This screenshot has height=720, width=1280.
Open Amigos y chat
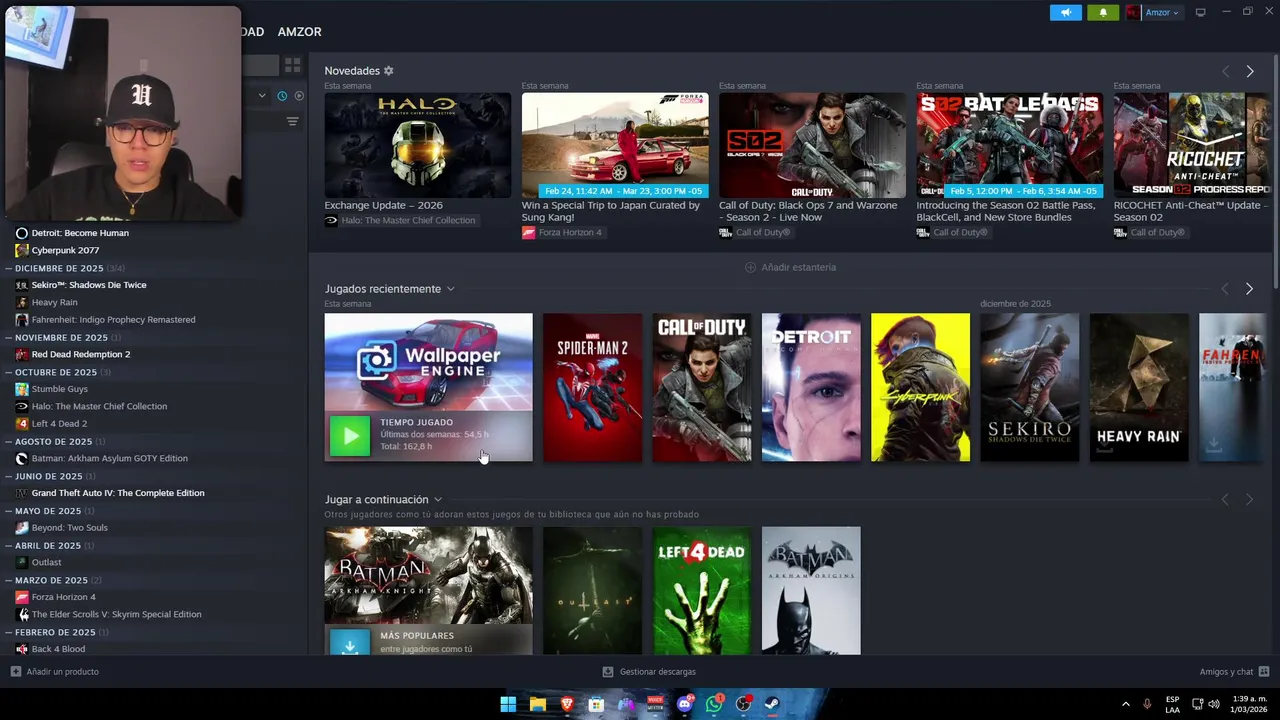click(x=1234, y=672)
